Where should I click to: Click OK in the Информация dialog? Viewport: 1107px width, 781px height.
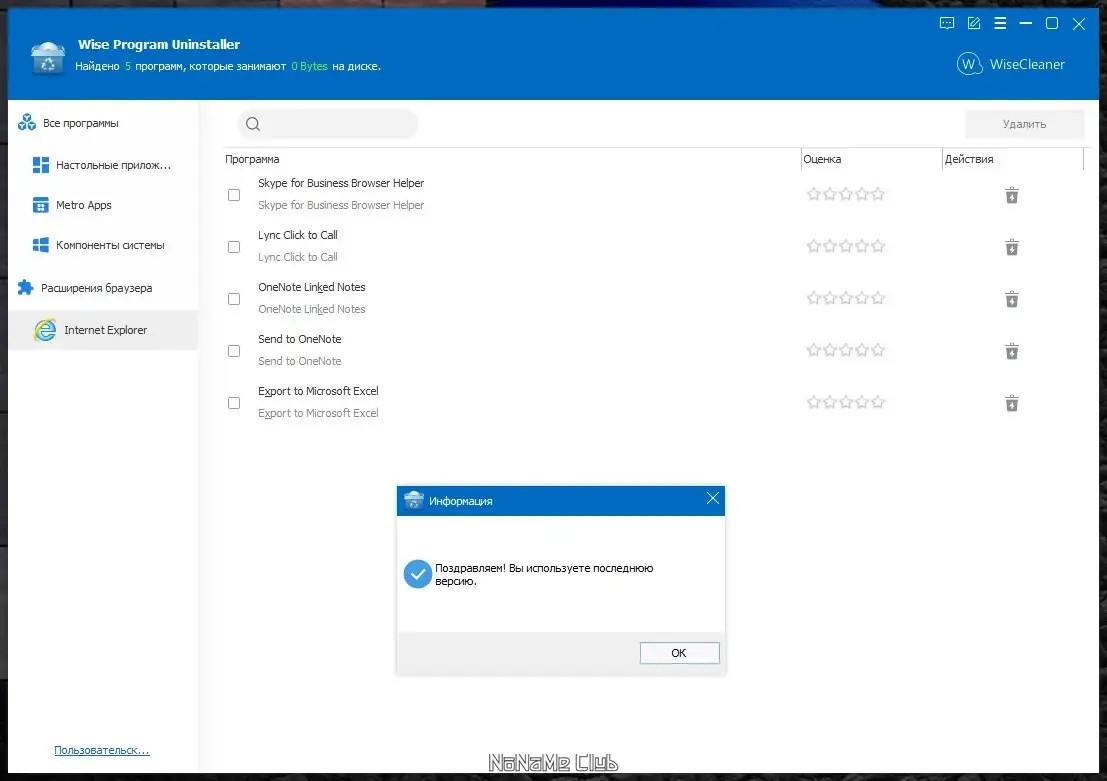pyautogui.click(x=679, y=653)
